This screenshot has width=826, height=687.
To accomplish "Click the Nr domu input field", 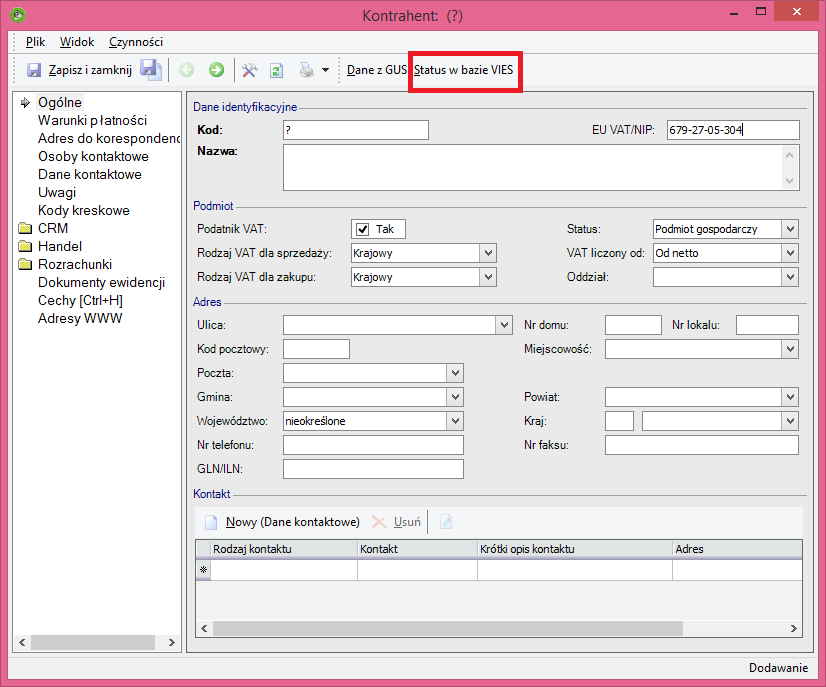I will tap(633, 325).
